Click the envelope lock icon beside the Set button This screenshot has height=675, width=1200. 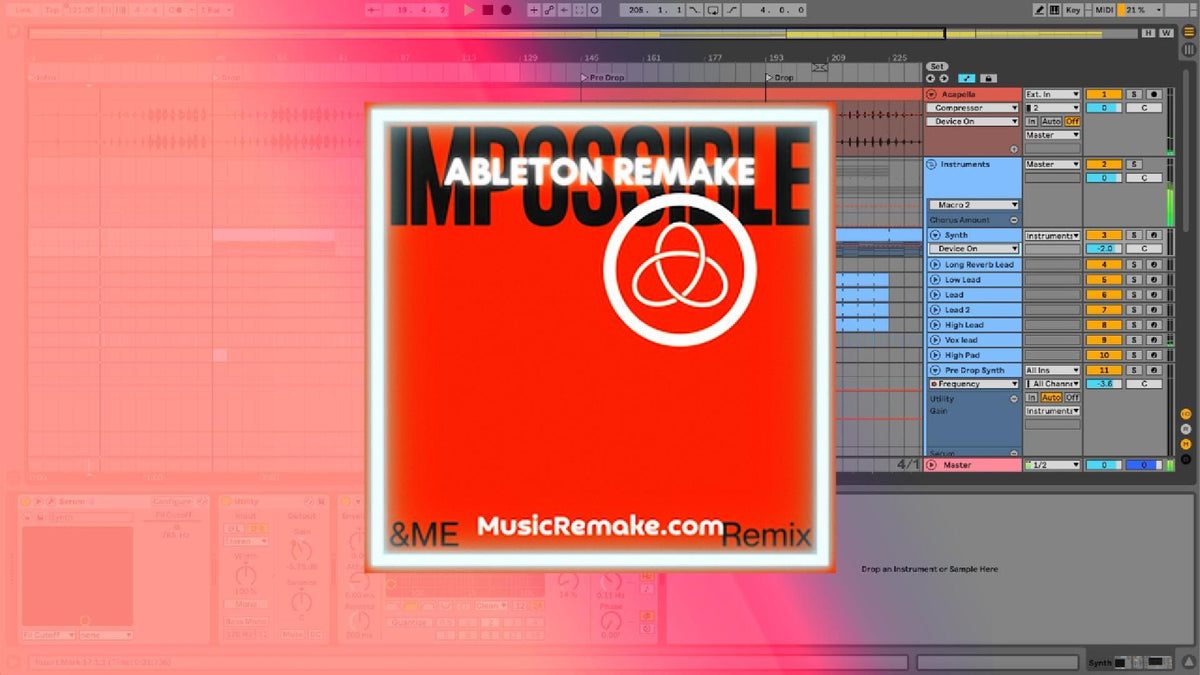click(x=989, y=79)
